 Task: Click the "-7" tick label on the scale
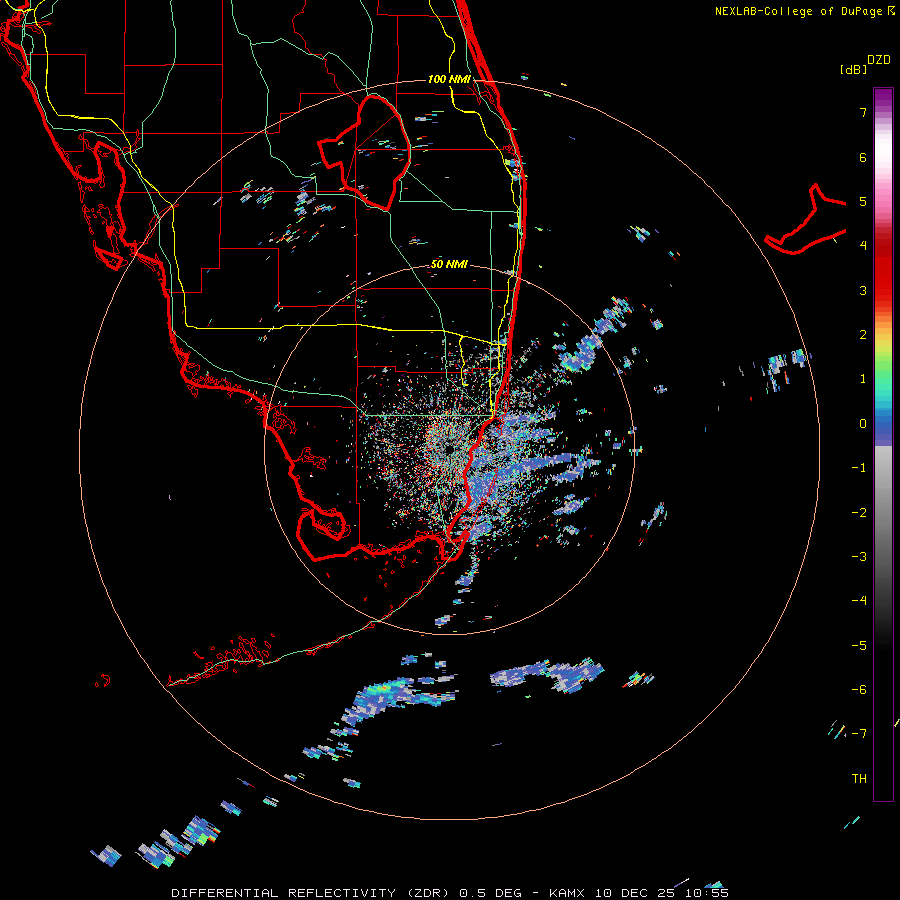[859, 734]
